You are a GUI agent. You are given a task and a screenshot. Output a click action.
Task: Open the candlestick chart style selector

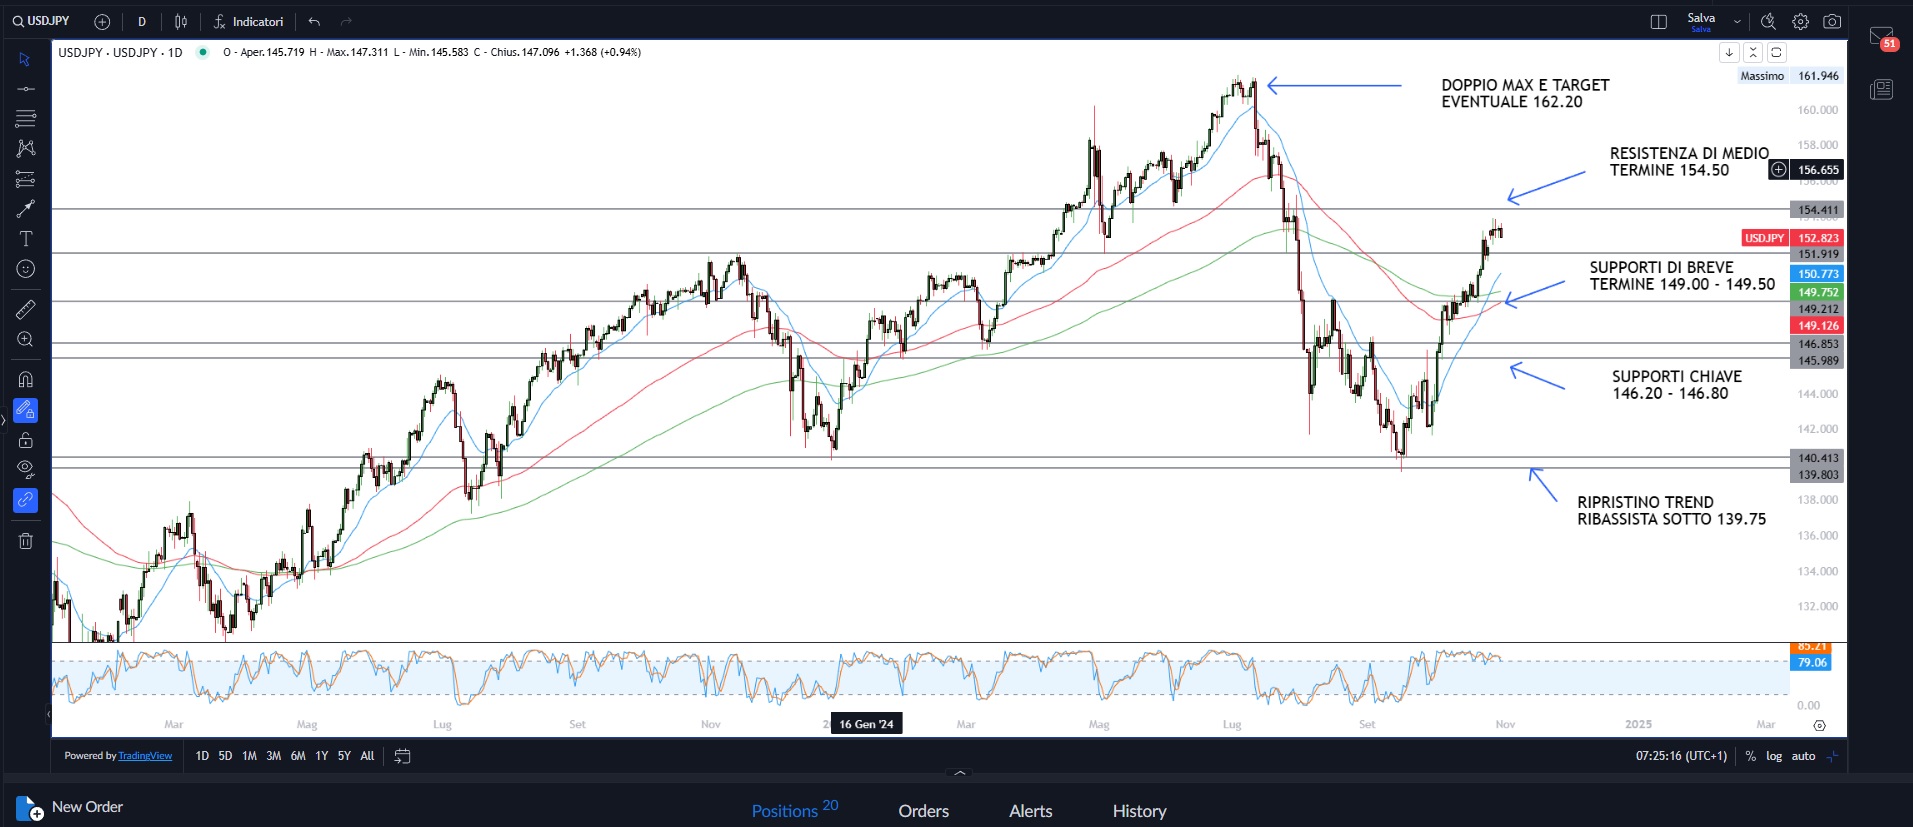(181, 22)
